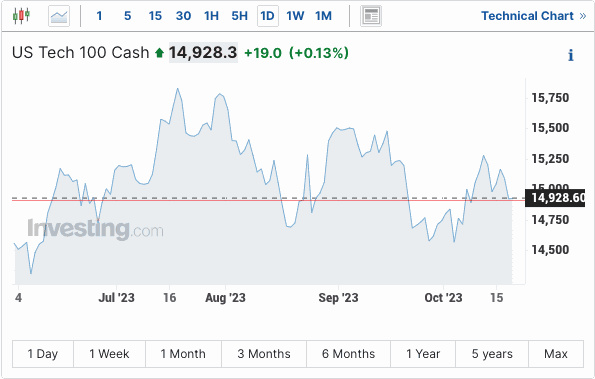
Task: Show the Max range
Action: [x=556, y=354]
